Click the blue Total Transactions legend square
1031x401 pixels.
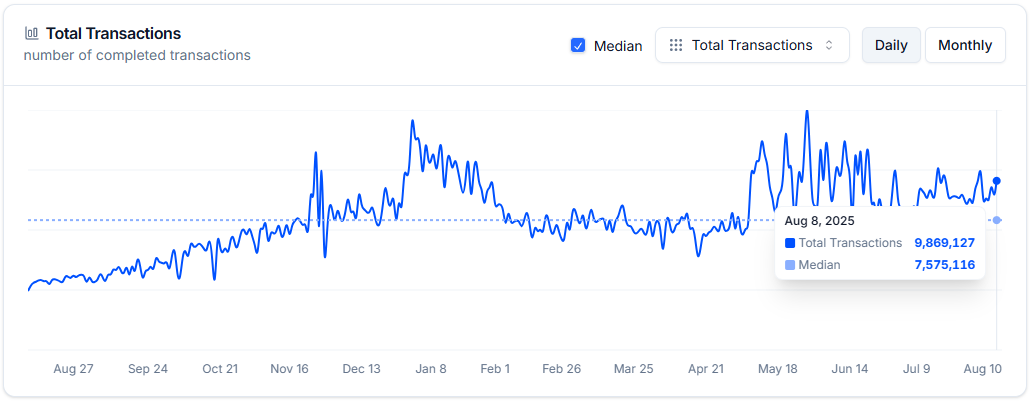click(x=790, y=243)
